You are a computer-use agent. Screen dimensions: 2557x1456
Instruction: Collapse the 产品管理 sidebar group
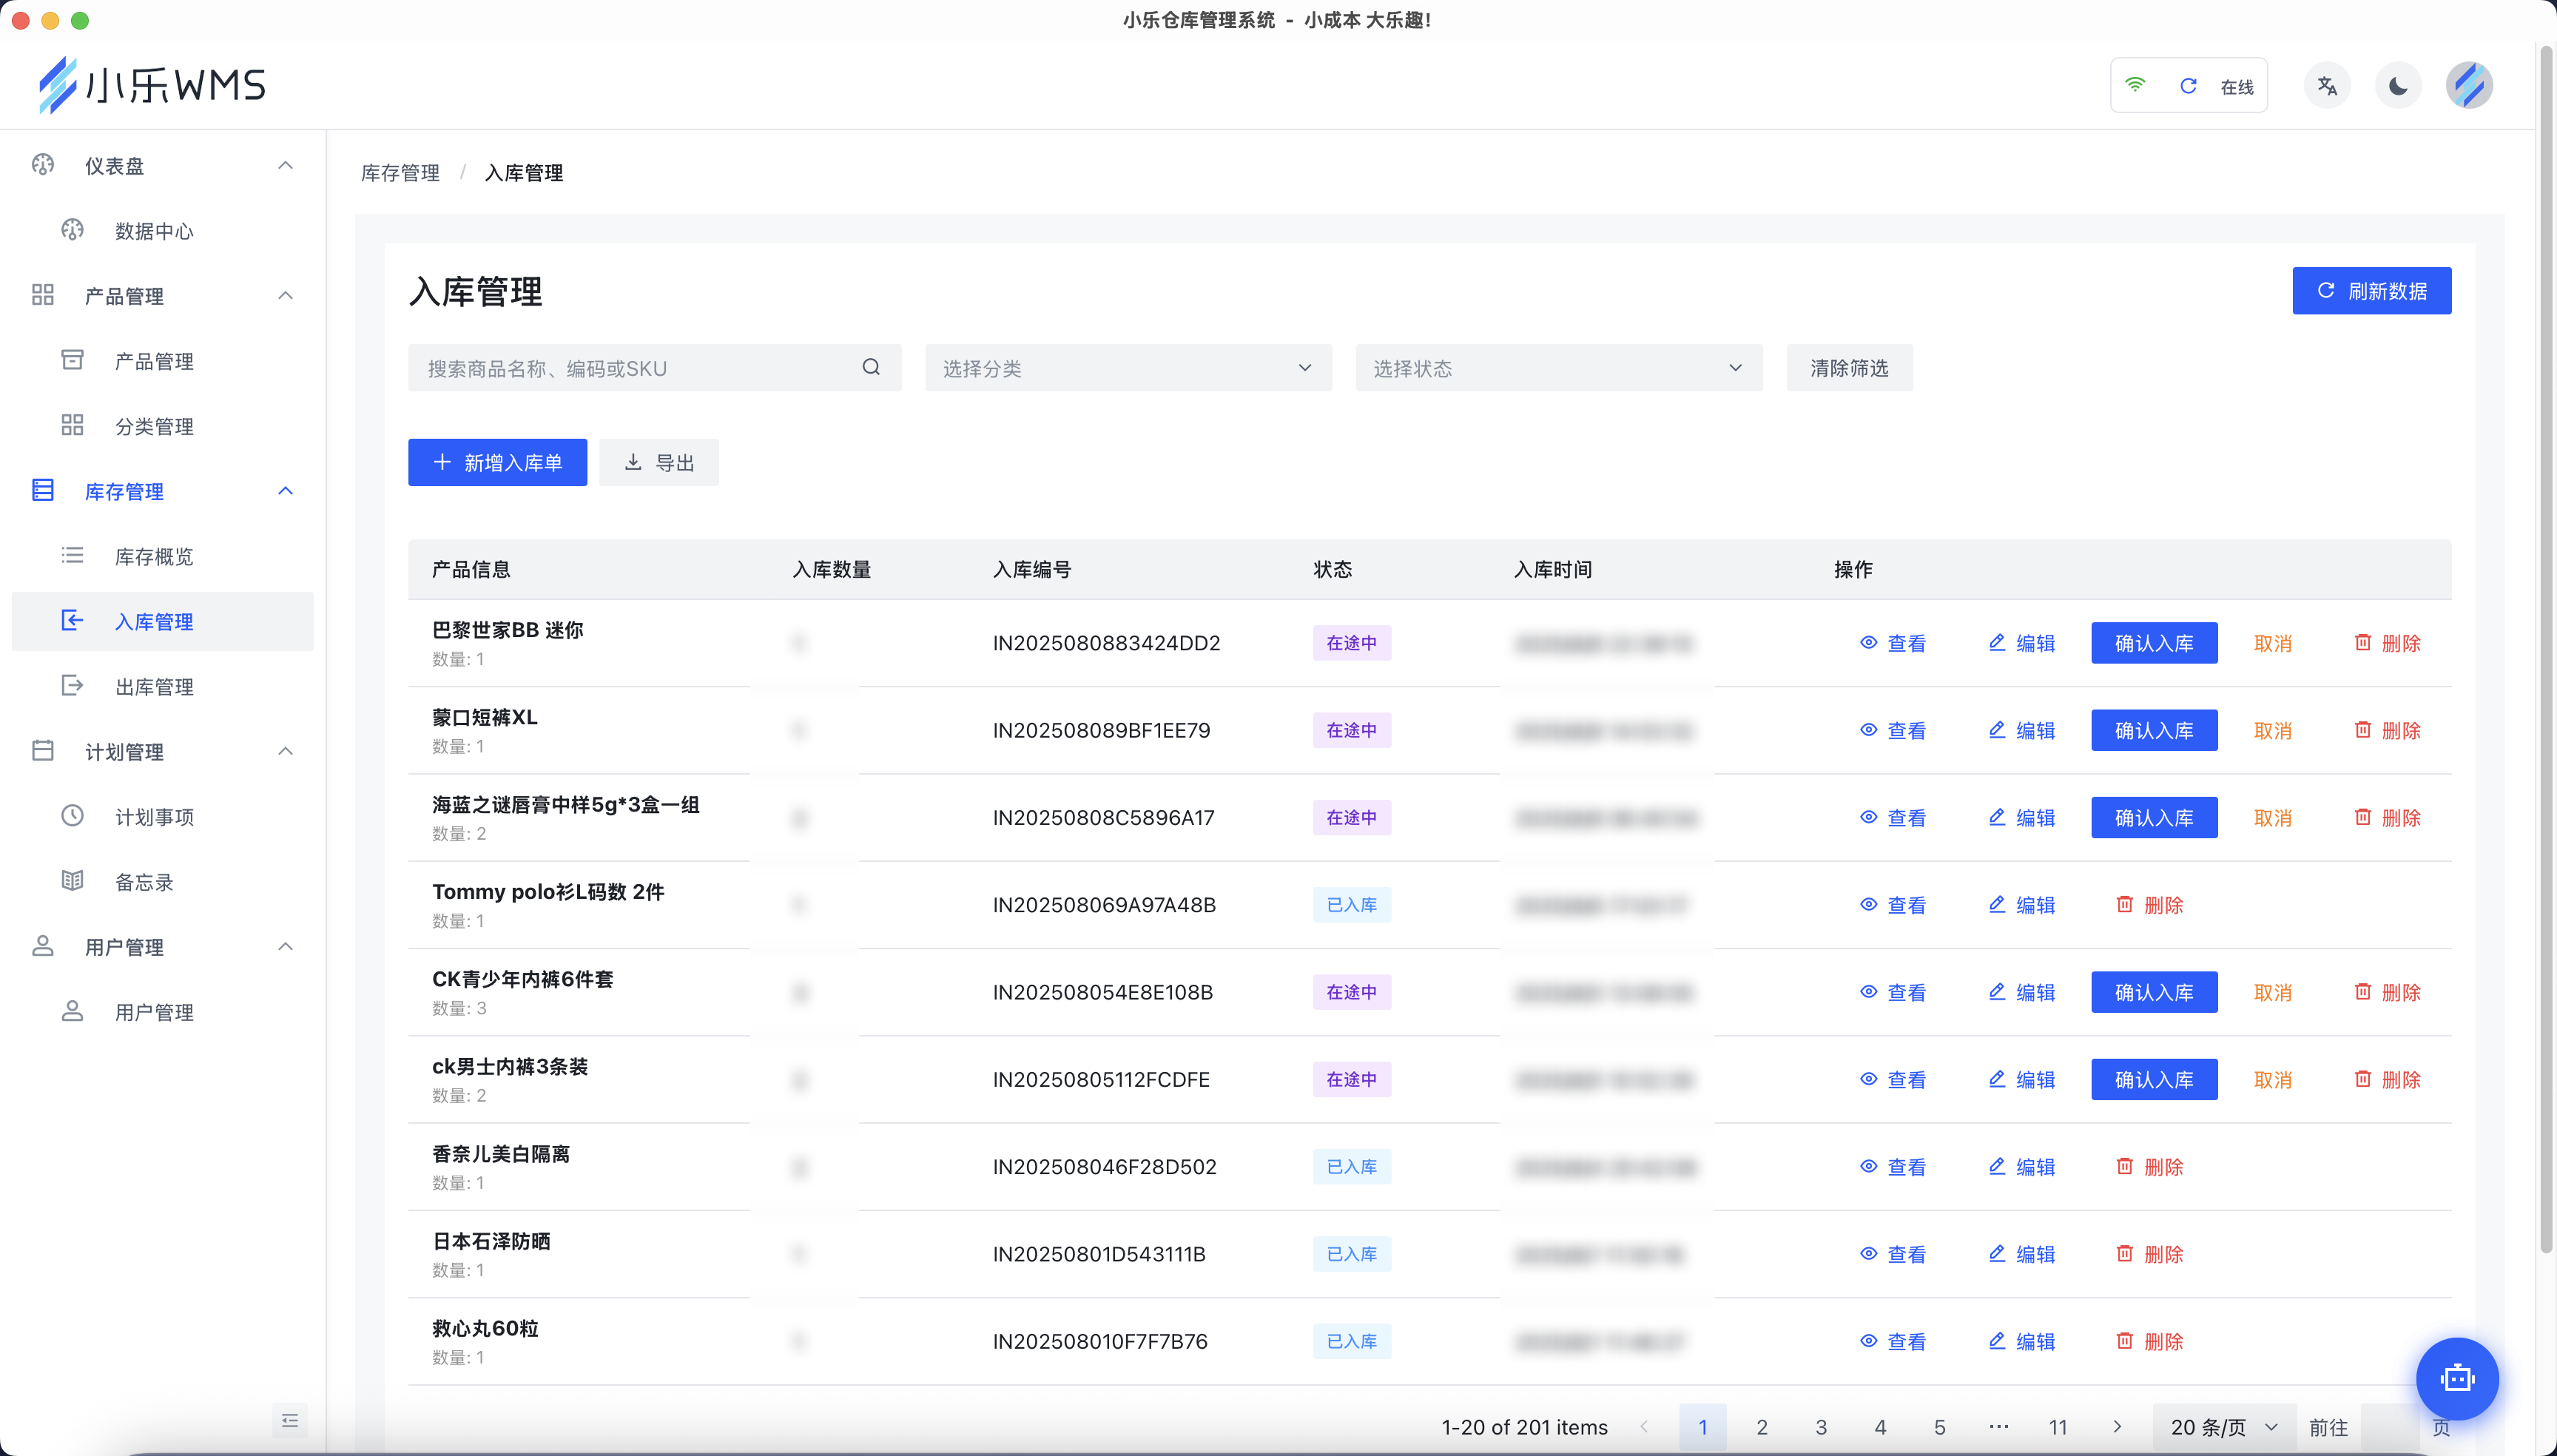[285, 296]
